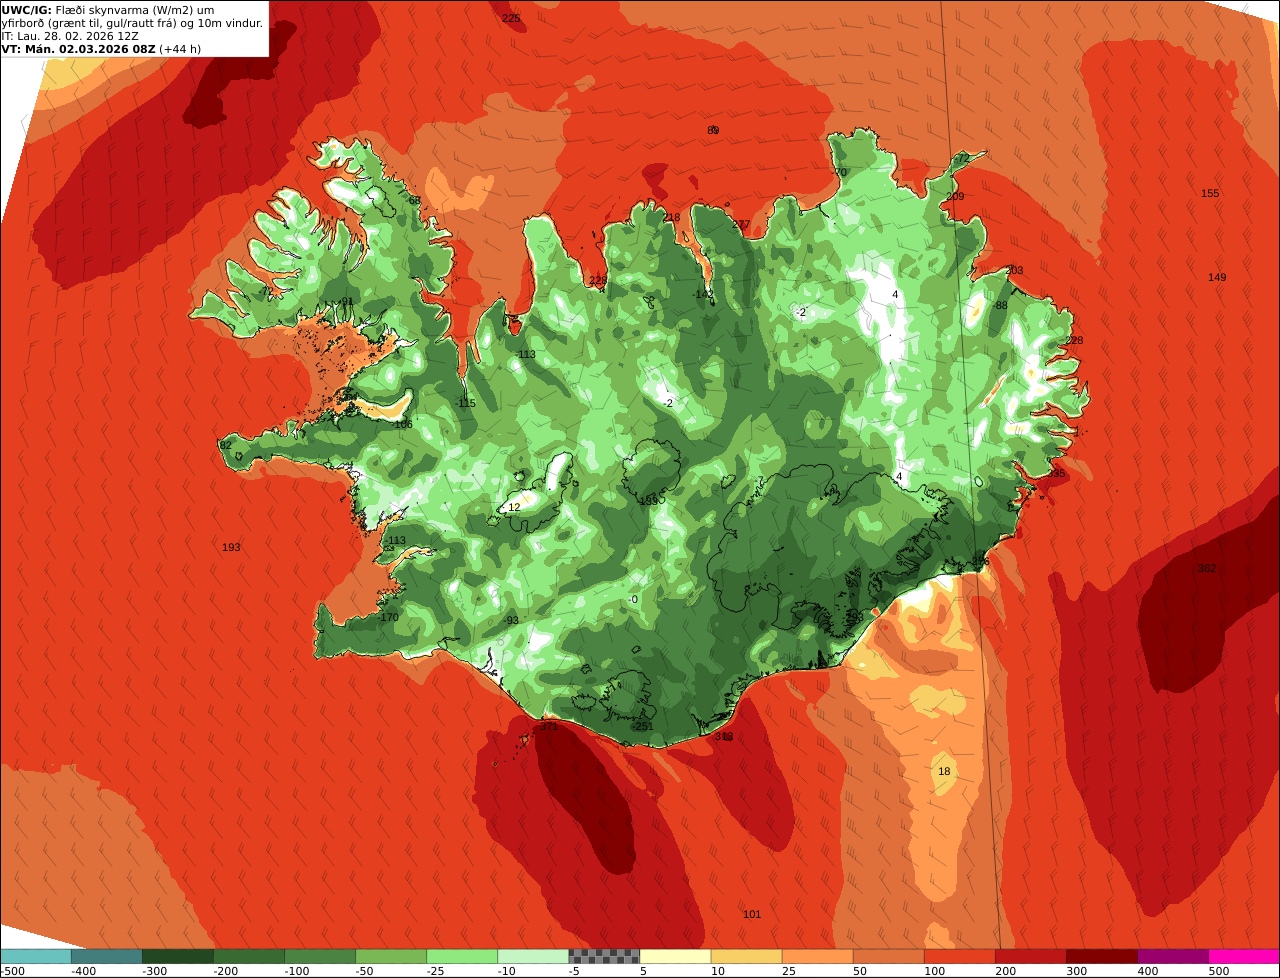Click the green legend swatch between -50 and -25
The image size is (1280, 978).
[x=392, y=956]
